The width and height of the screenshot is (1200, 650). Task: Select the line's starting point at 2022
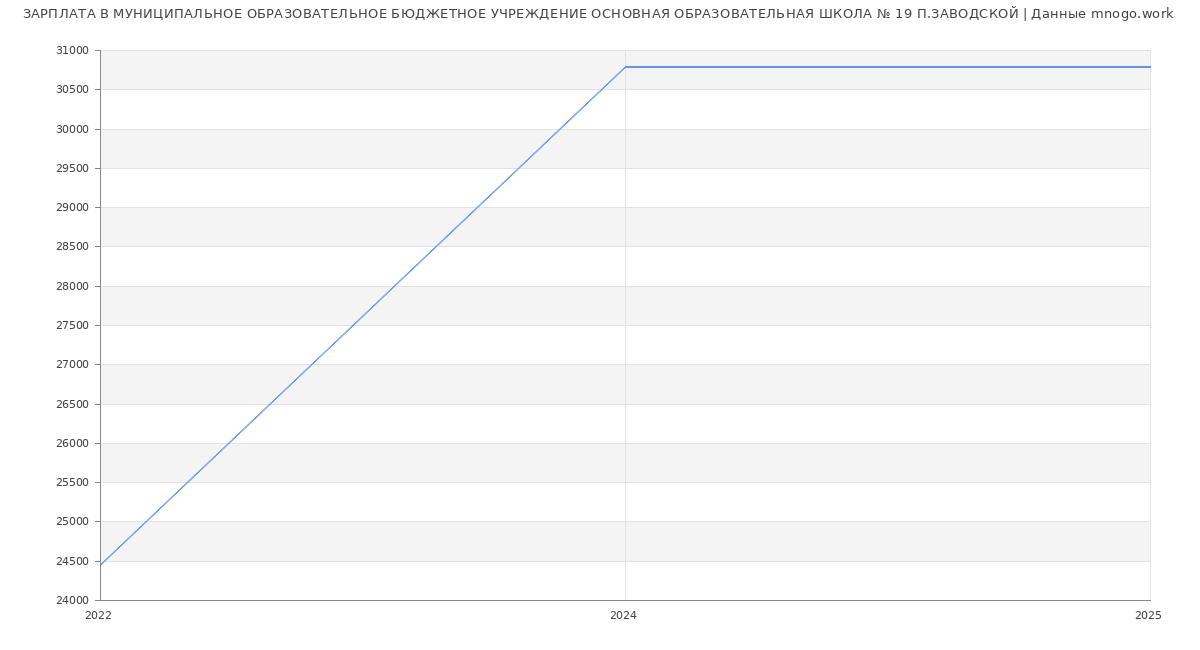click(101, 565)
